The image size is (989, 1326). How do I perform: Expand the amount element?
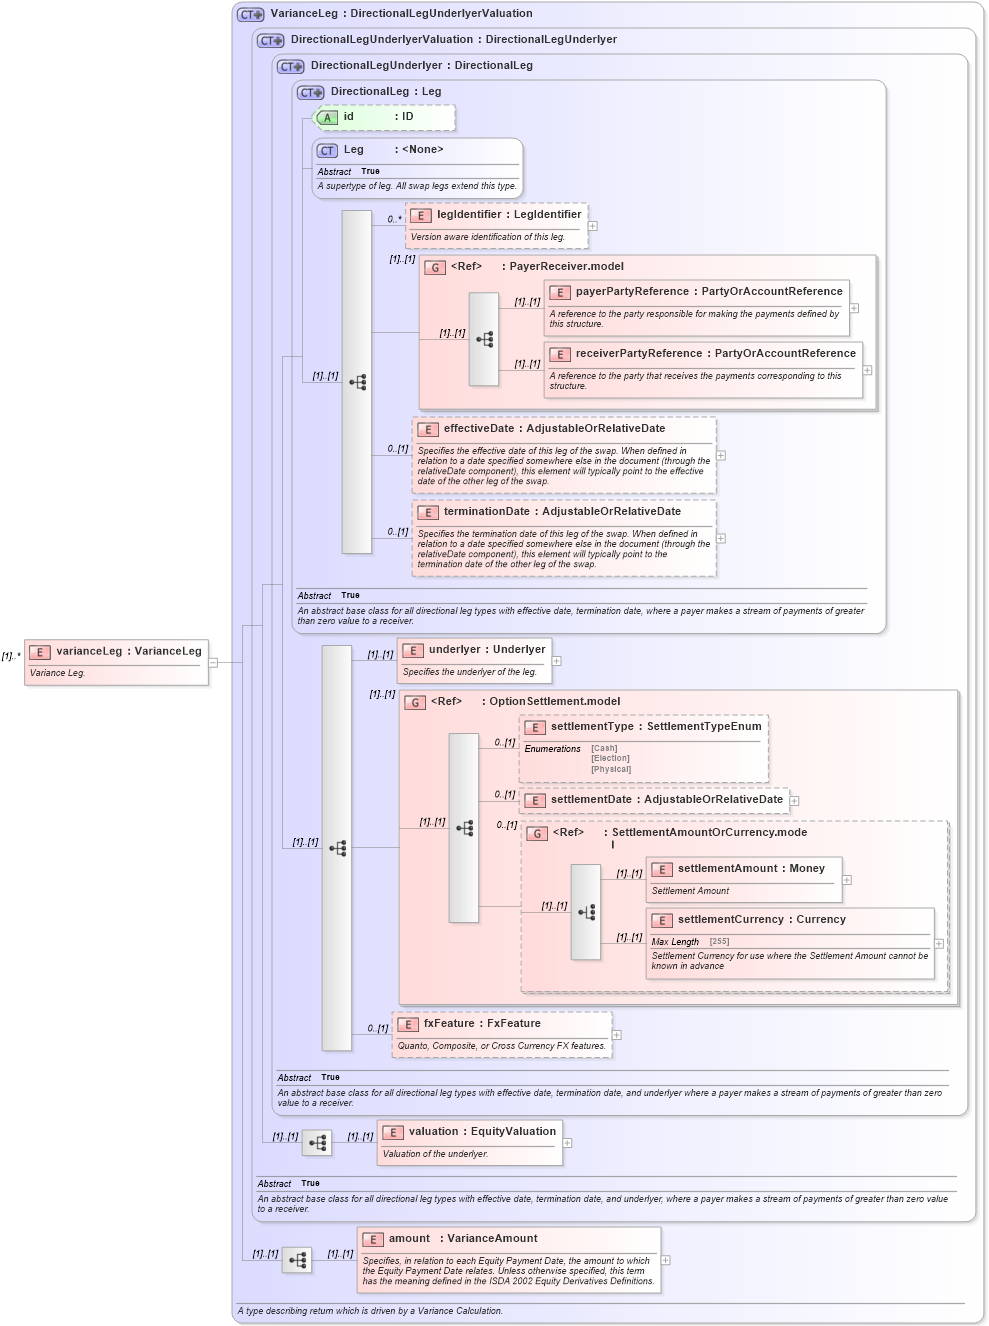(x=666, y=1260)
